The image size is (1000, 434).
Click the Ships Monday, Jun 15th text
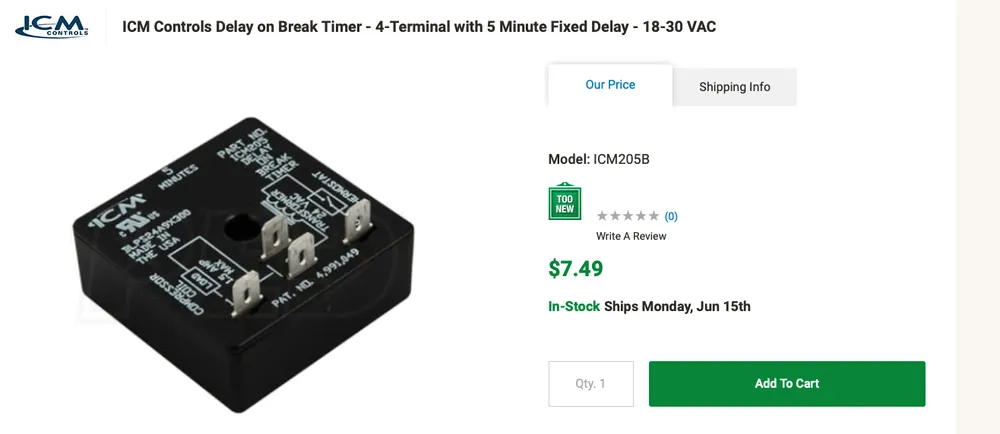click(677, 306)
